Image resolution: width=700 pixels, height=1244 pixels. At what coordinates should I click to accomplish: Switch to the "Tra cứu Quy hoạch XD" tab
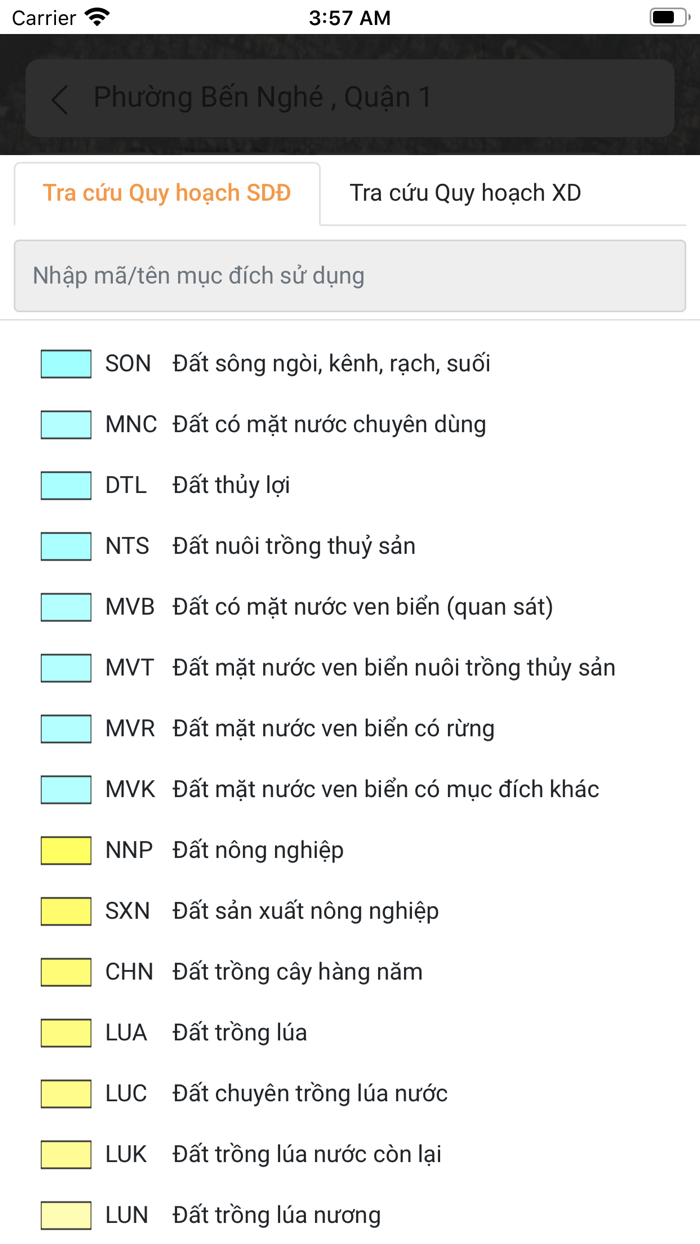coord(464,192)
